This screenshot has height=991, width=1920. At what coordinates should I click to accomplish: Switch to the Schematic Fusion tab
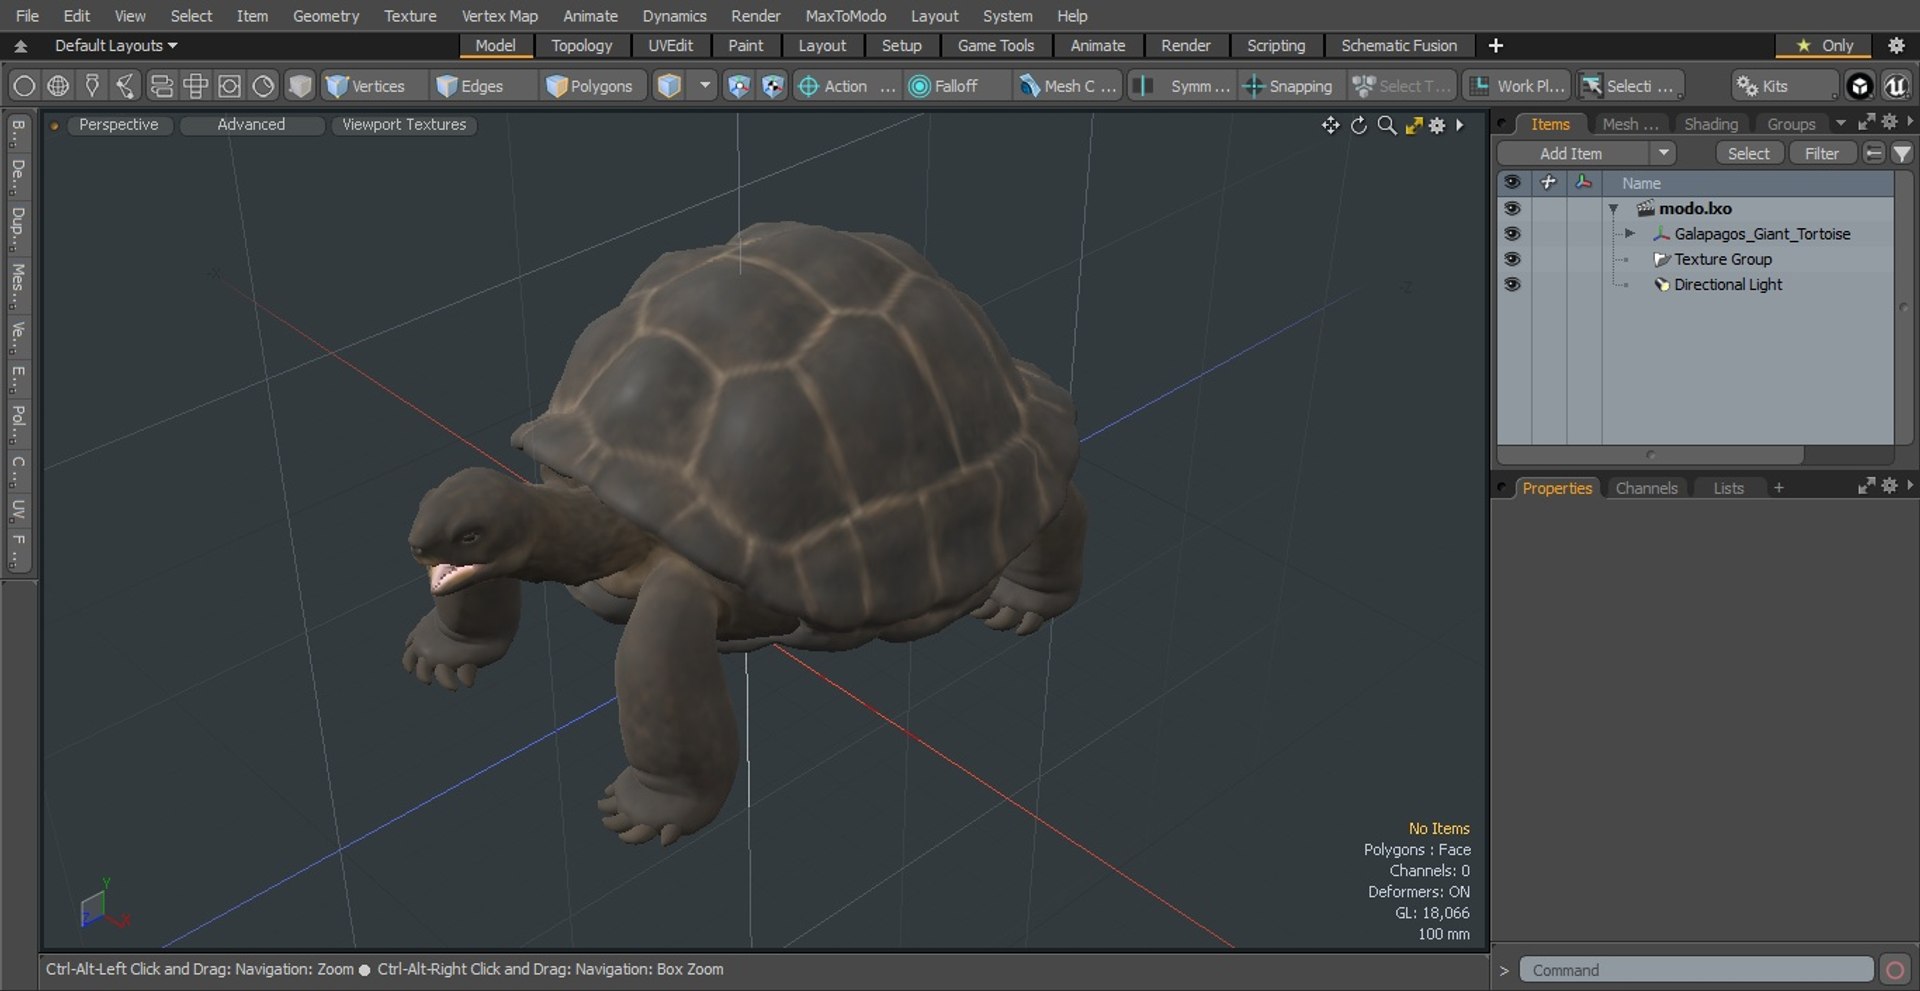(x=1398, y=45)
